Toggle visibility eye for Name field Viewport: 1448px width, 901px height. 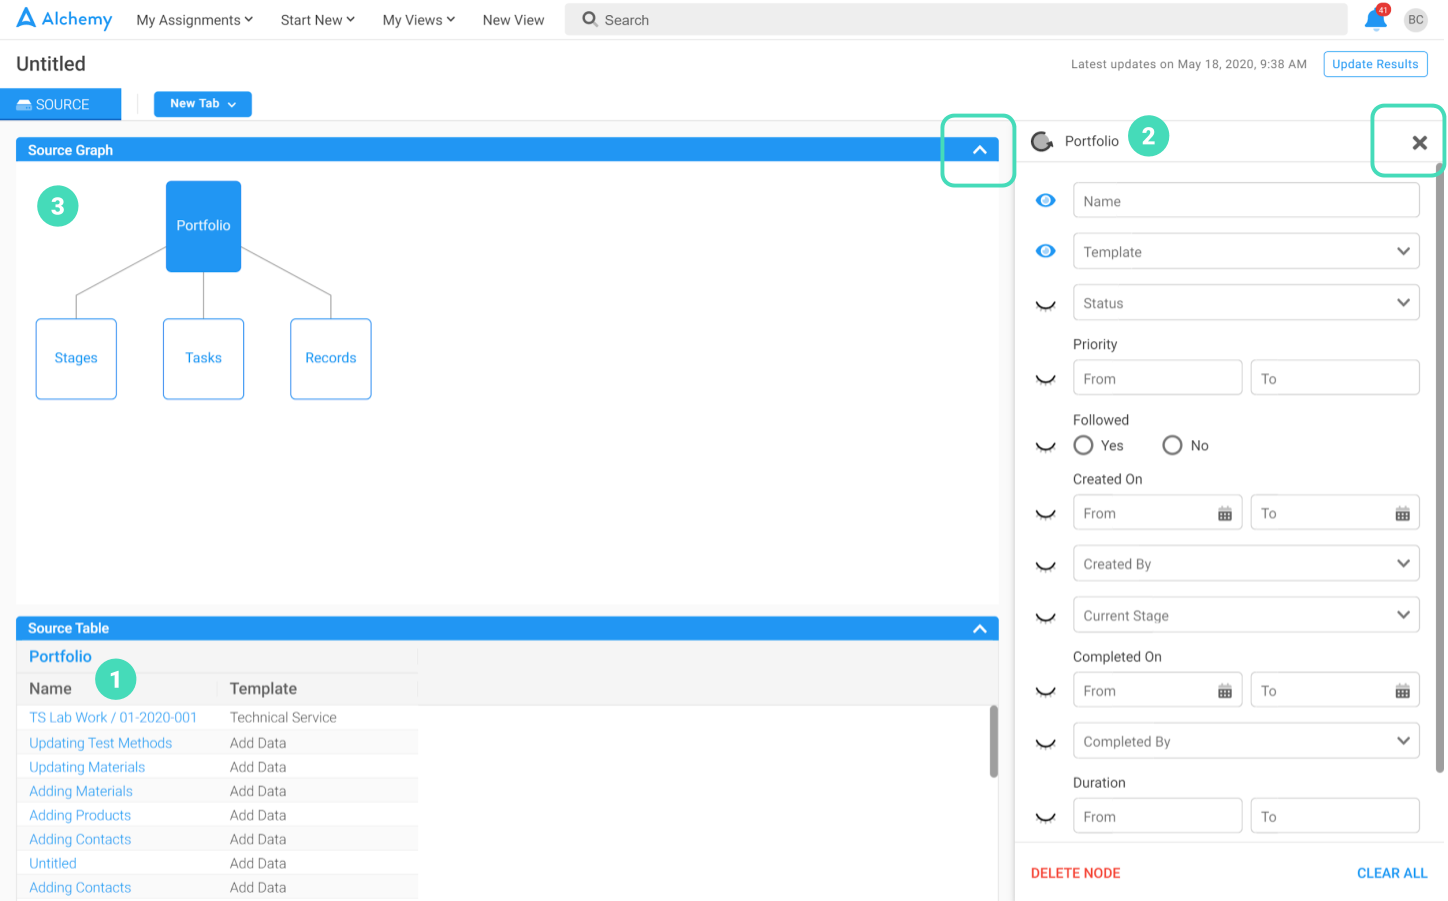pos(1046,200)
